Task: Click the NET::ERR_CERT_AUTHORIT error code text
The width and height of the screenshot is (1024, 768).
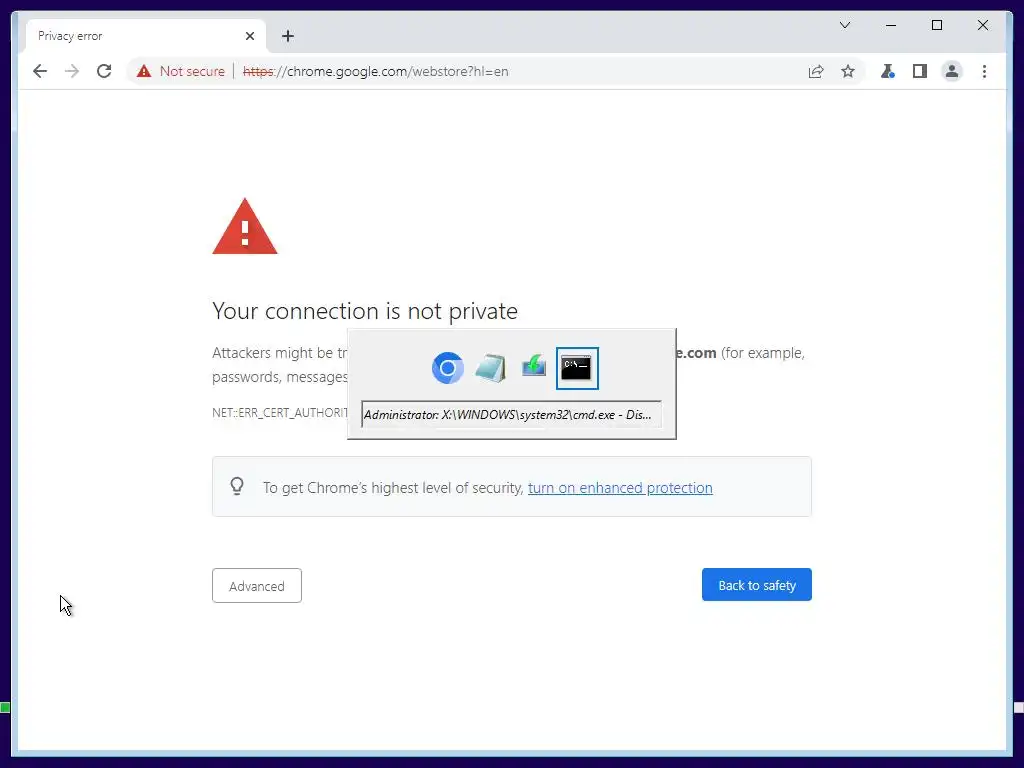Action: pyautogui.click(x=280, y=413)
